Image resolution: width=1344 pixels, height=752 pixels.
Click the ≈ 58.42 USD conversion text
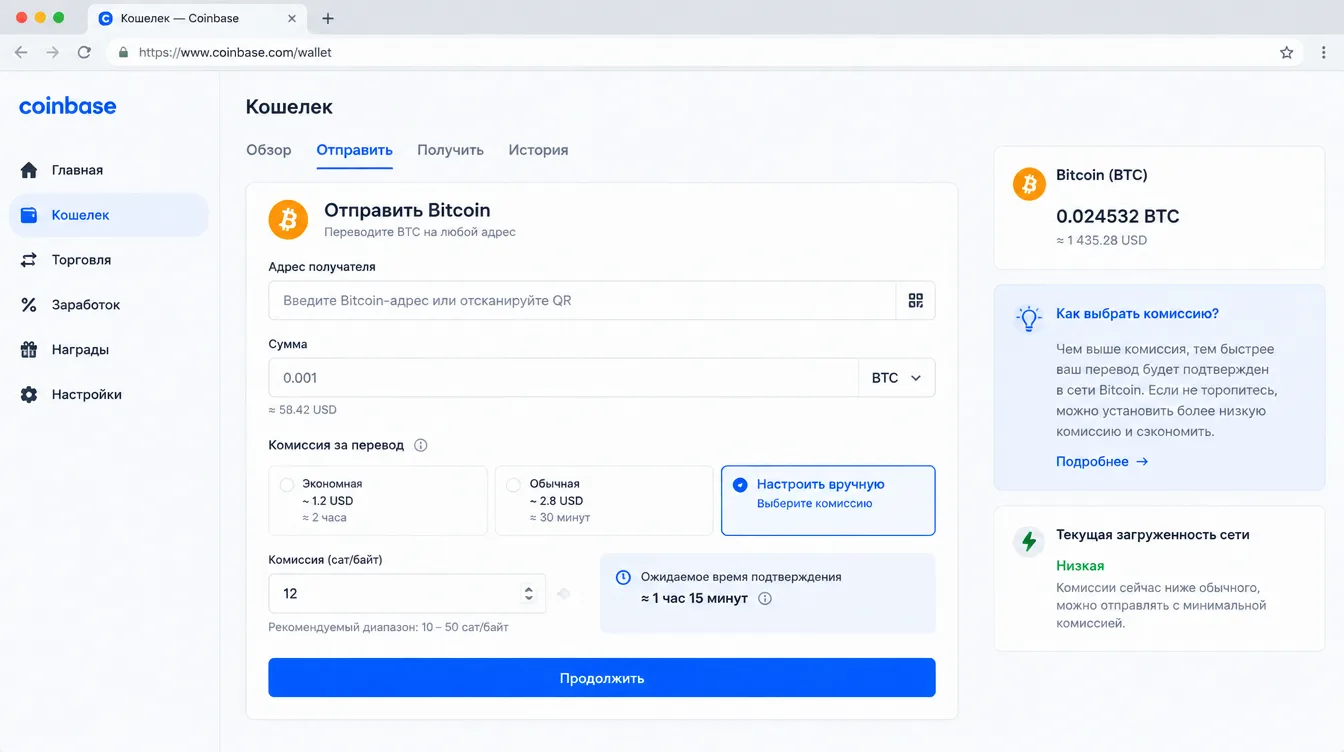click(x=303, y=410)
